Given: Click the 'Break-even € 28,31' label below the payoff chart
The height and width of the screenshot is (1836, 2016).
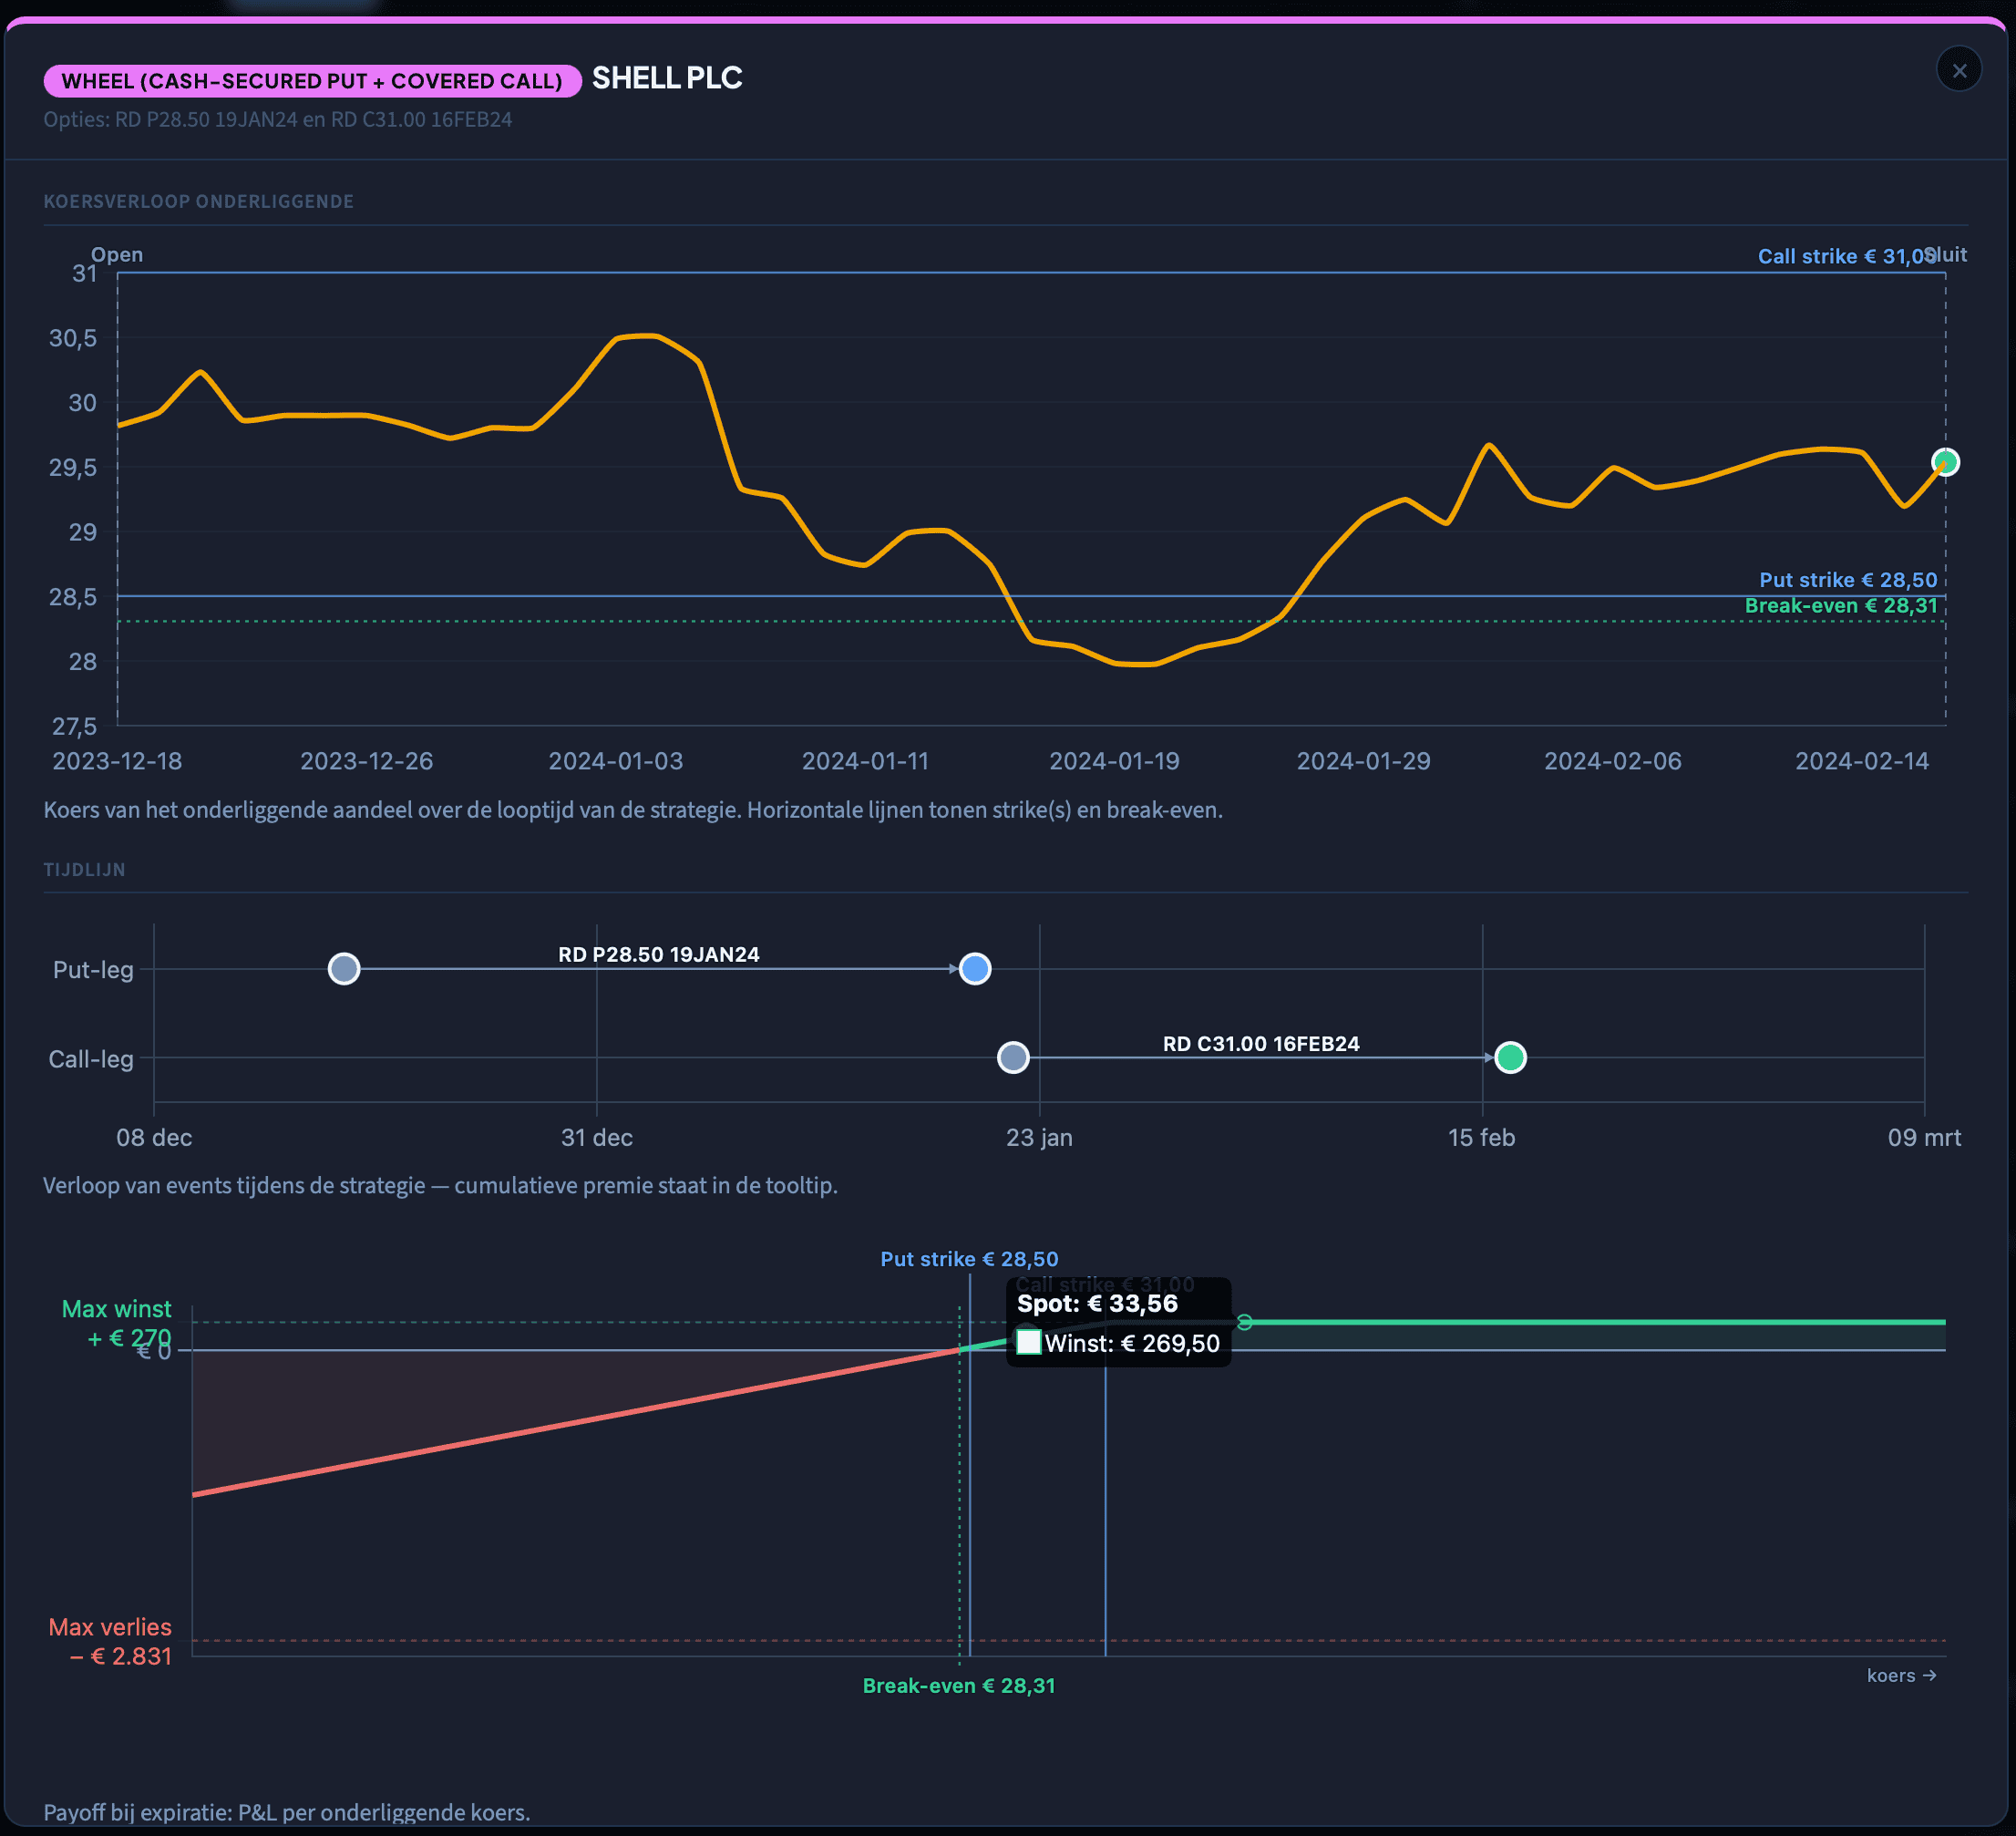Looking at the screenshot, I should pos(959,1685).
